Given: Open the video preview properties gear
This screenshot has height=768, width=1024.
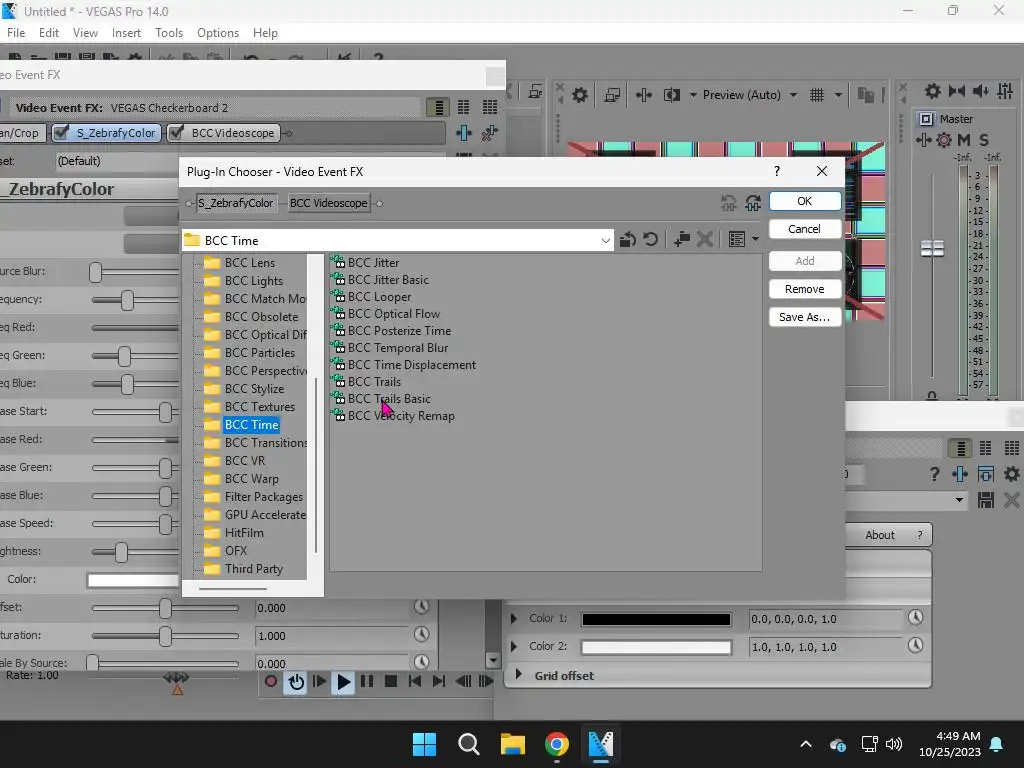Looking at the screenshot, I should (580, 95).
